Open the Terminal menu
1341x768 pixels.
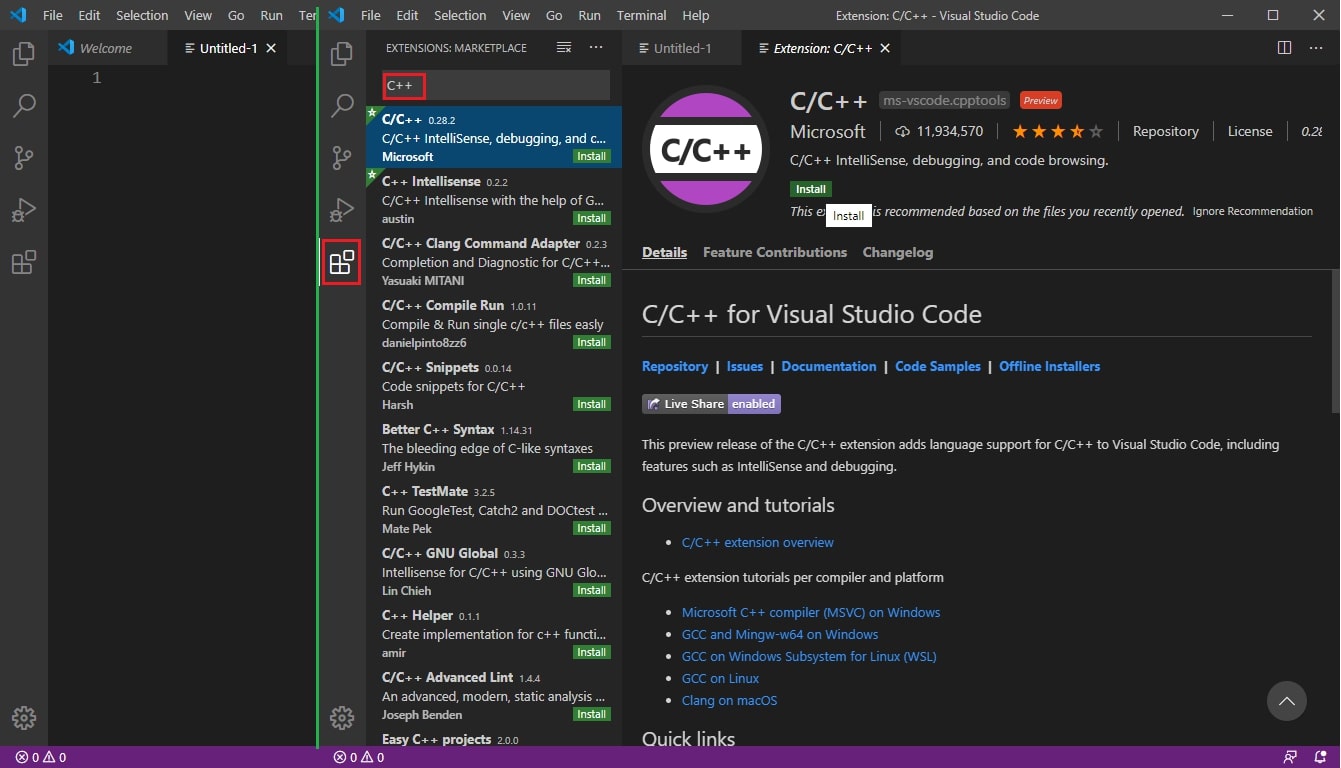click(641, 15)
